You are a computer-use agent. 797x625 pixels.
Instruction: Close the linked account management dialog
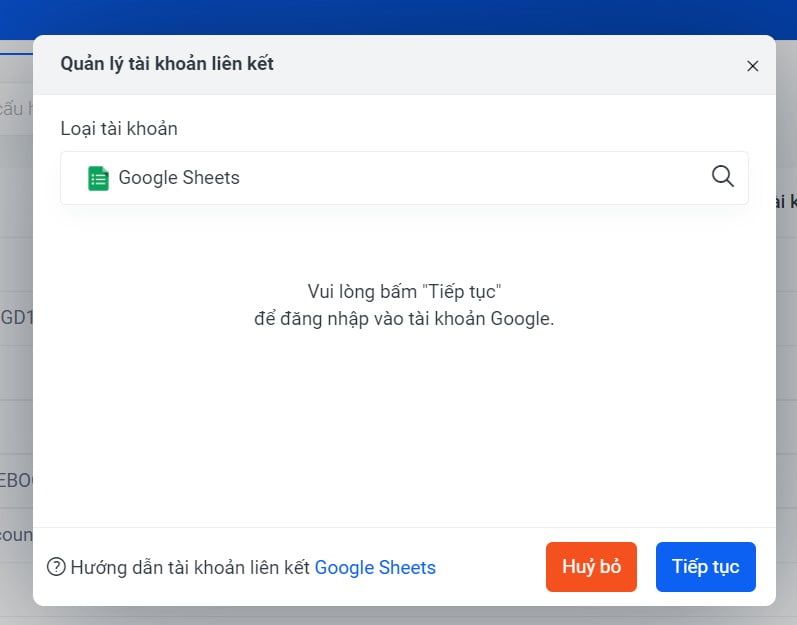point(752,66)
